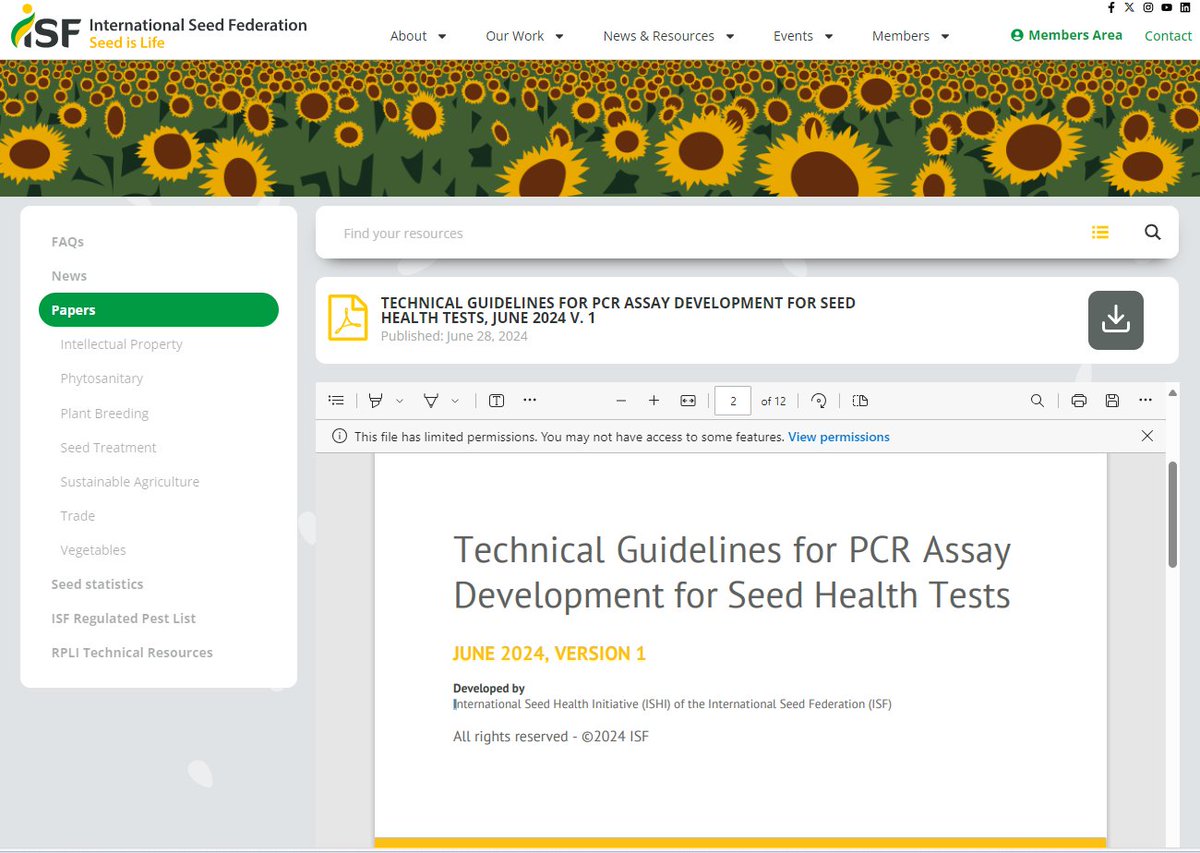Viewport: 1200px width, 853px height.
Task: Zoom out the PDF with minus
Action: (x=621, y=400)
